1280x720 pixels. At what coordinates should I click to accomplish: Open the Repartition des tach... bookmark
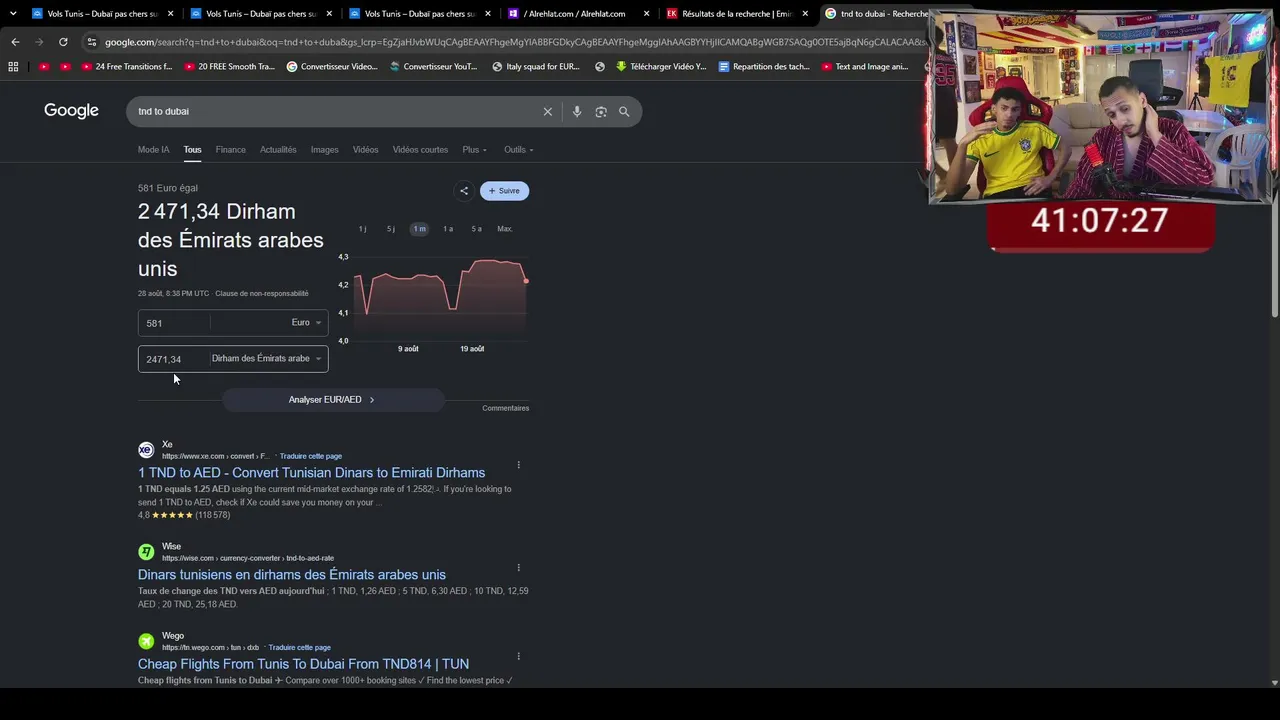pos(764,67)
